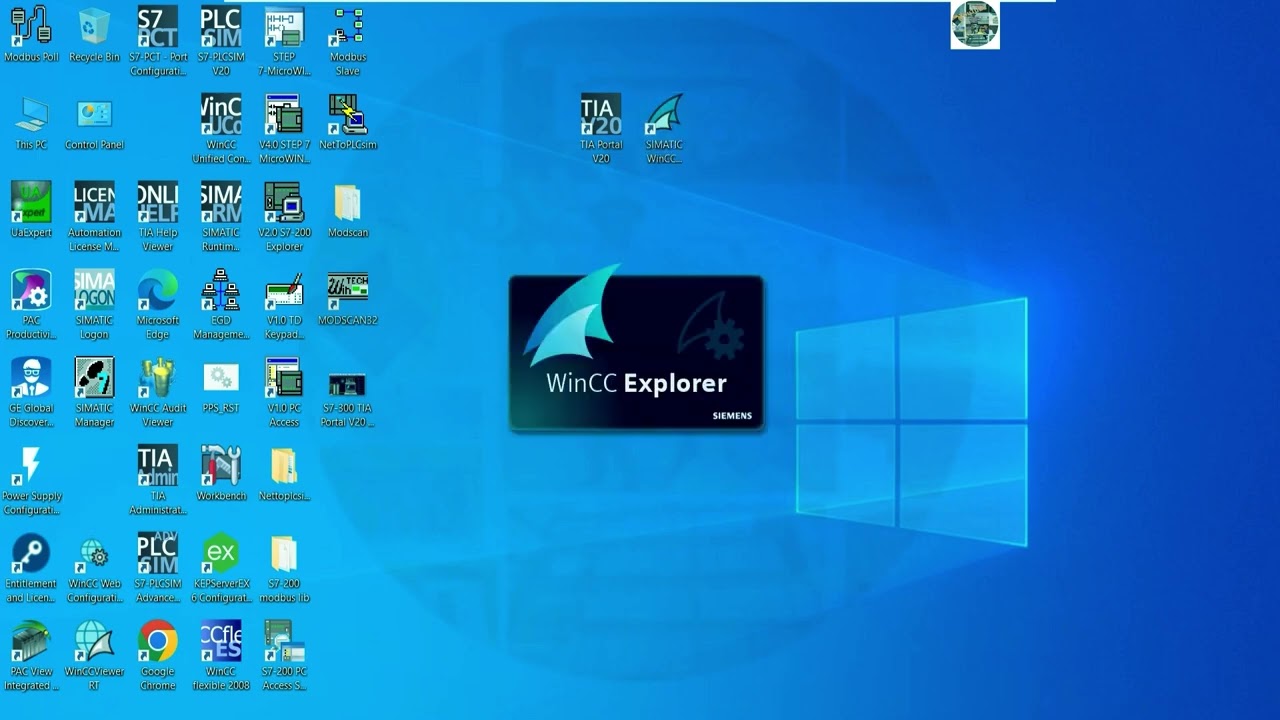This screenshot has width=1280, height=720.
Task: Open TIA Administrator shortcut
Action: (158, 481)
